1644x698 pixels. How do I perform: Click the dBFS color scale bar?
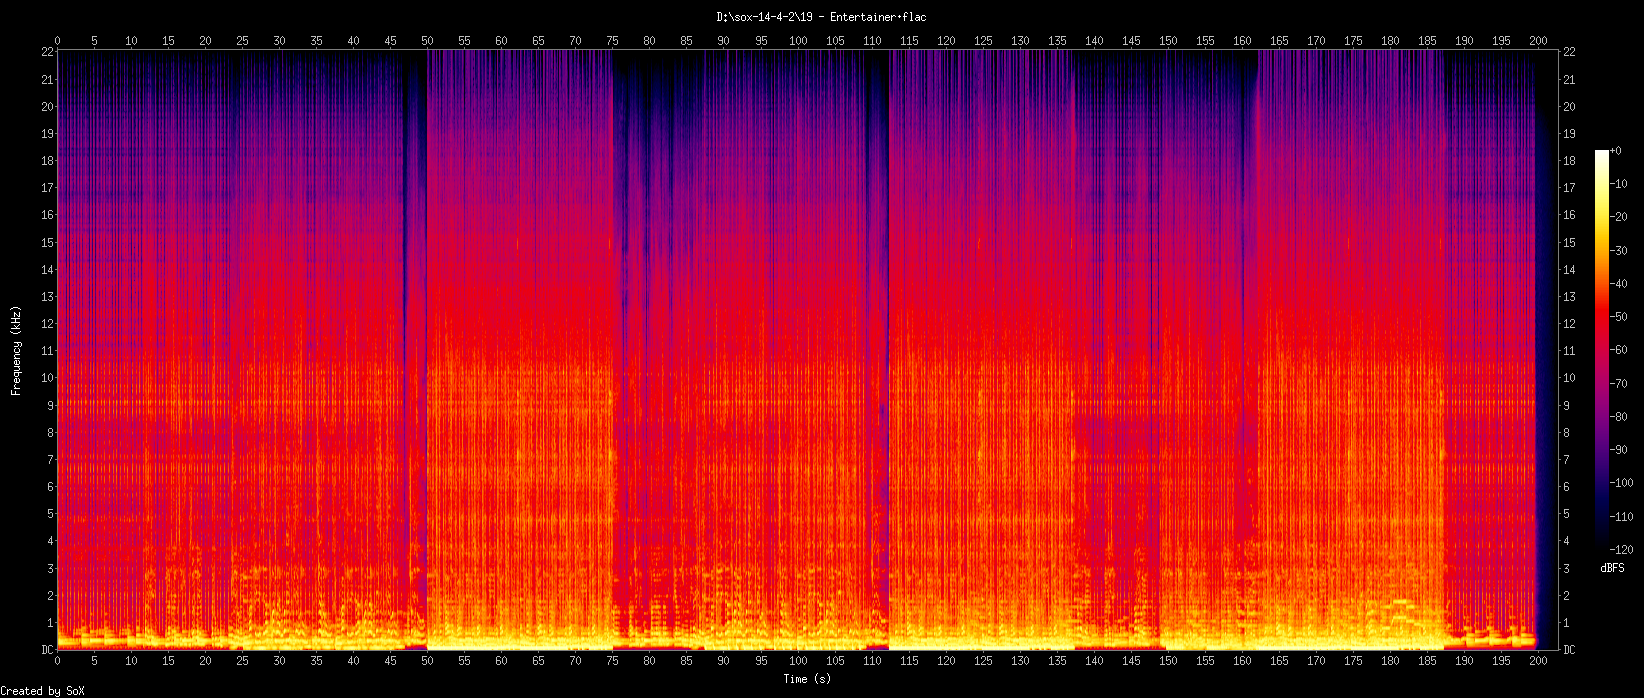tap(1602, 350)
